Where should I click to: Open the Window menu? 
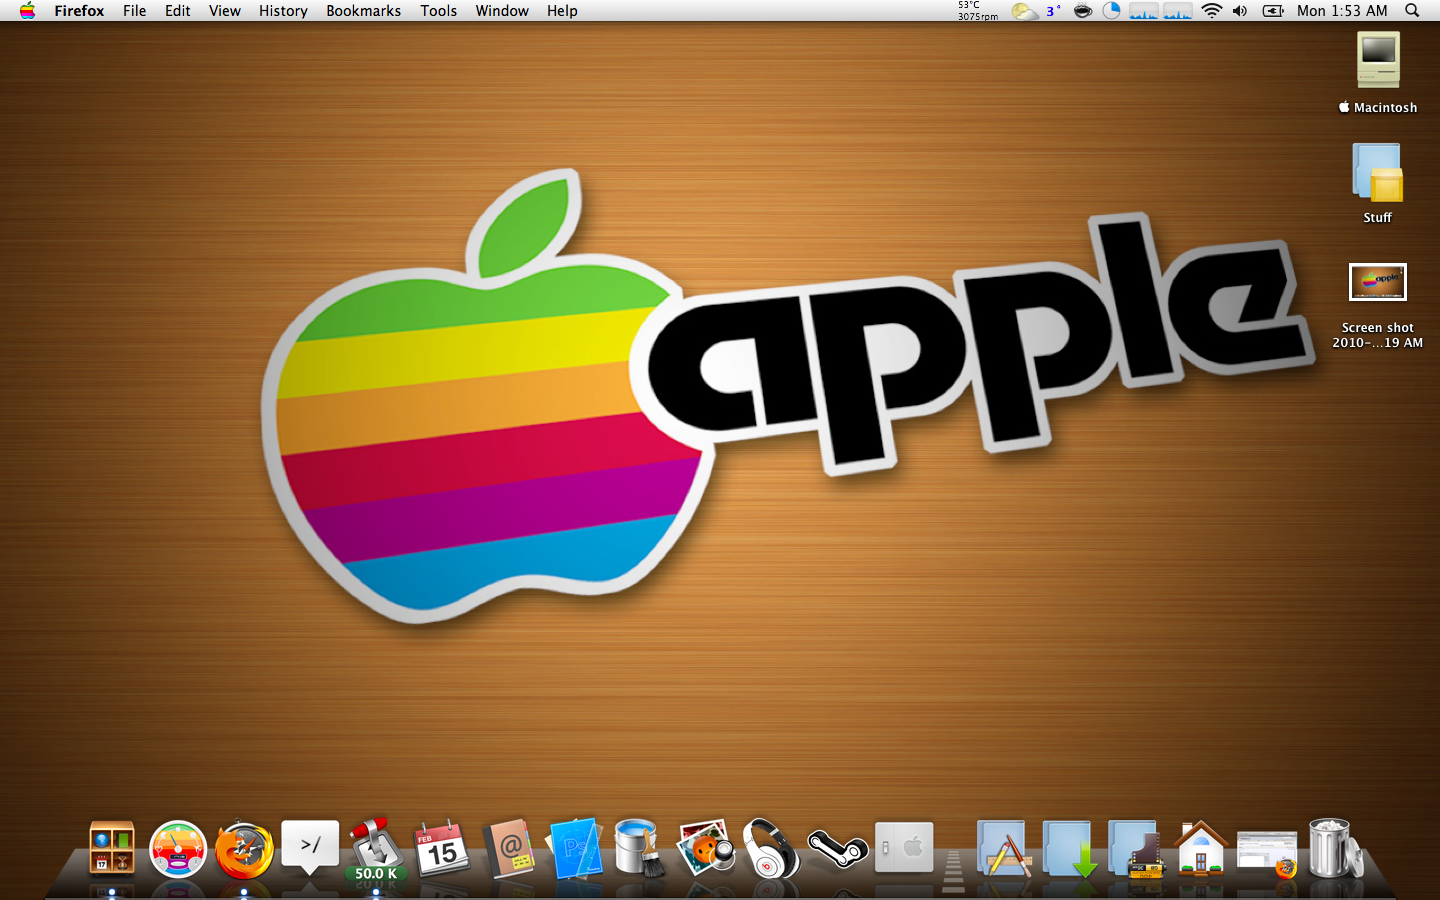pos(502,11)
